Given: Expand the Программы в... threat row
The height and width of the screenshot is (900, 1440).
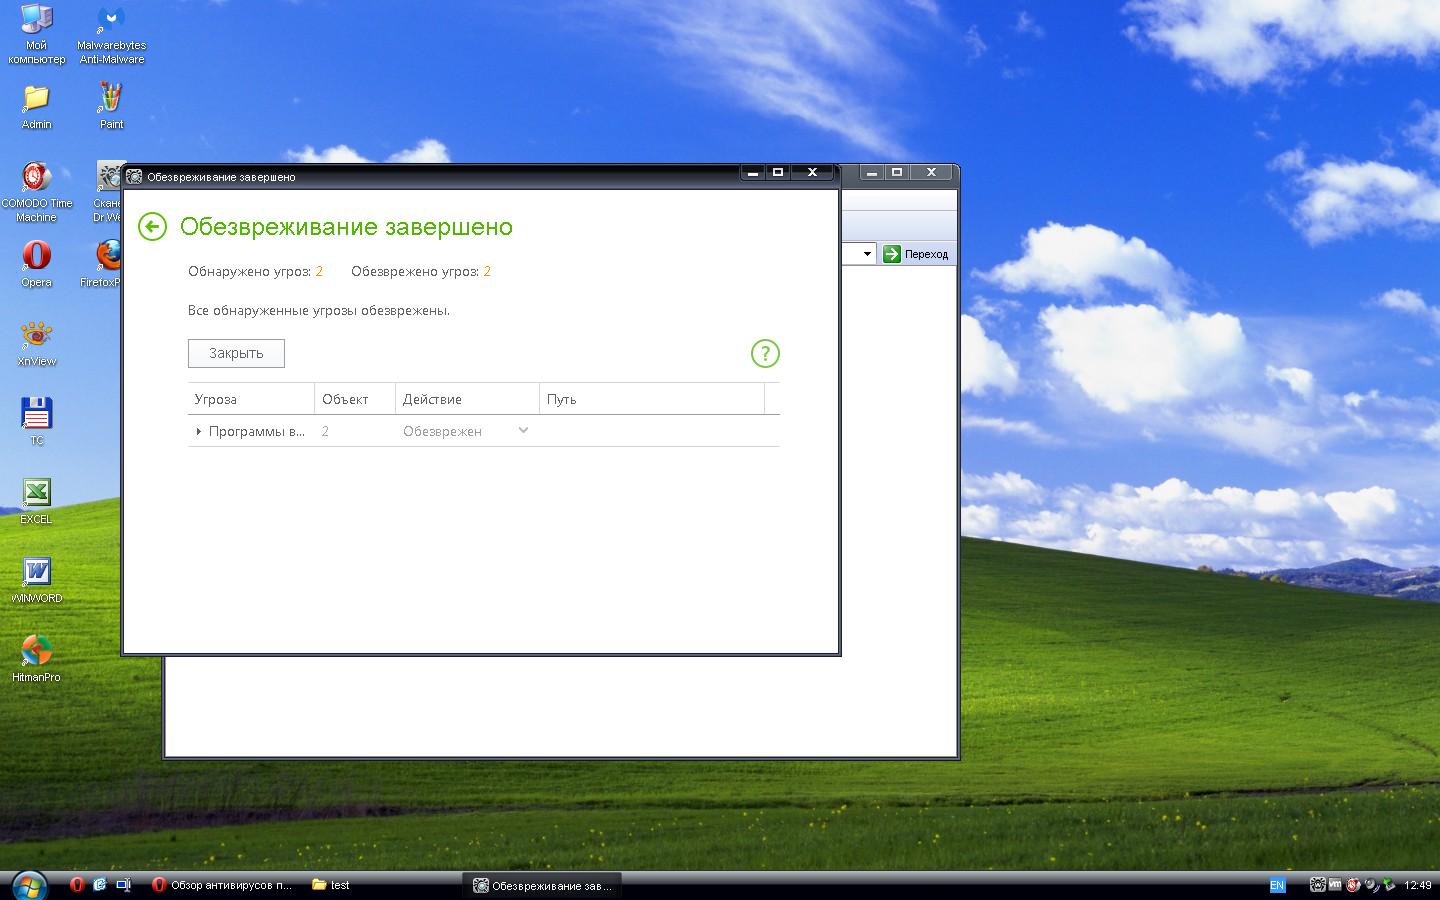Looking at the screenshot, I should coord(199,432).
